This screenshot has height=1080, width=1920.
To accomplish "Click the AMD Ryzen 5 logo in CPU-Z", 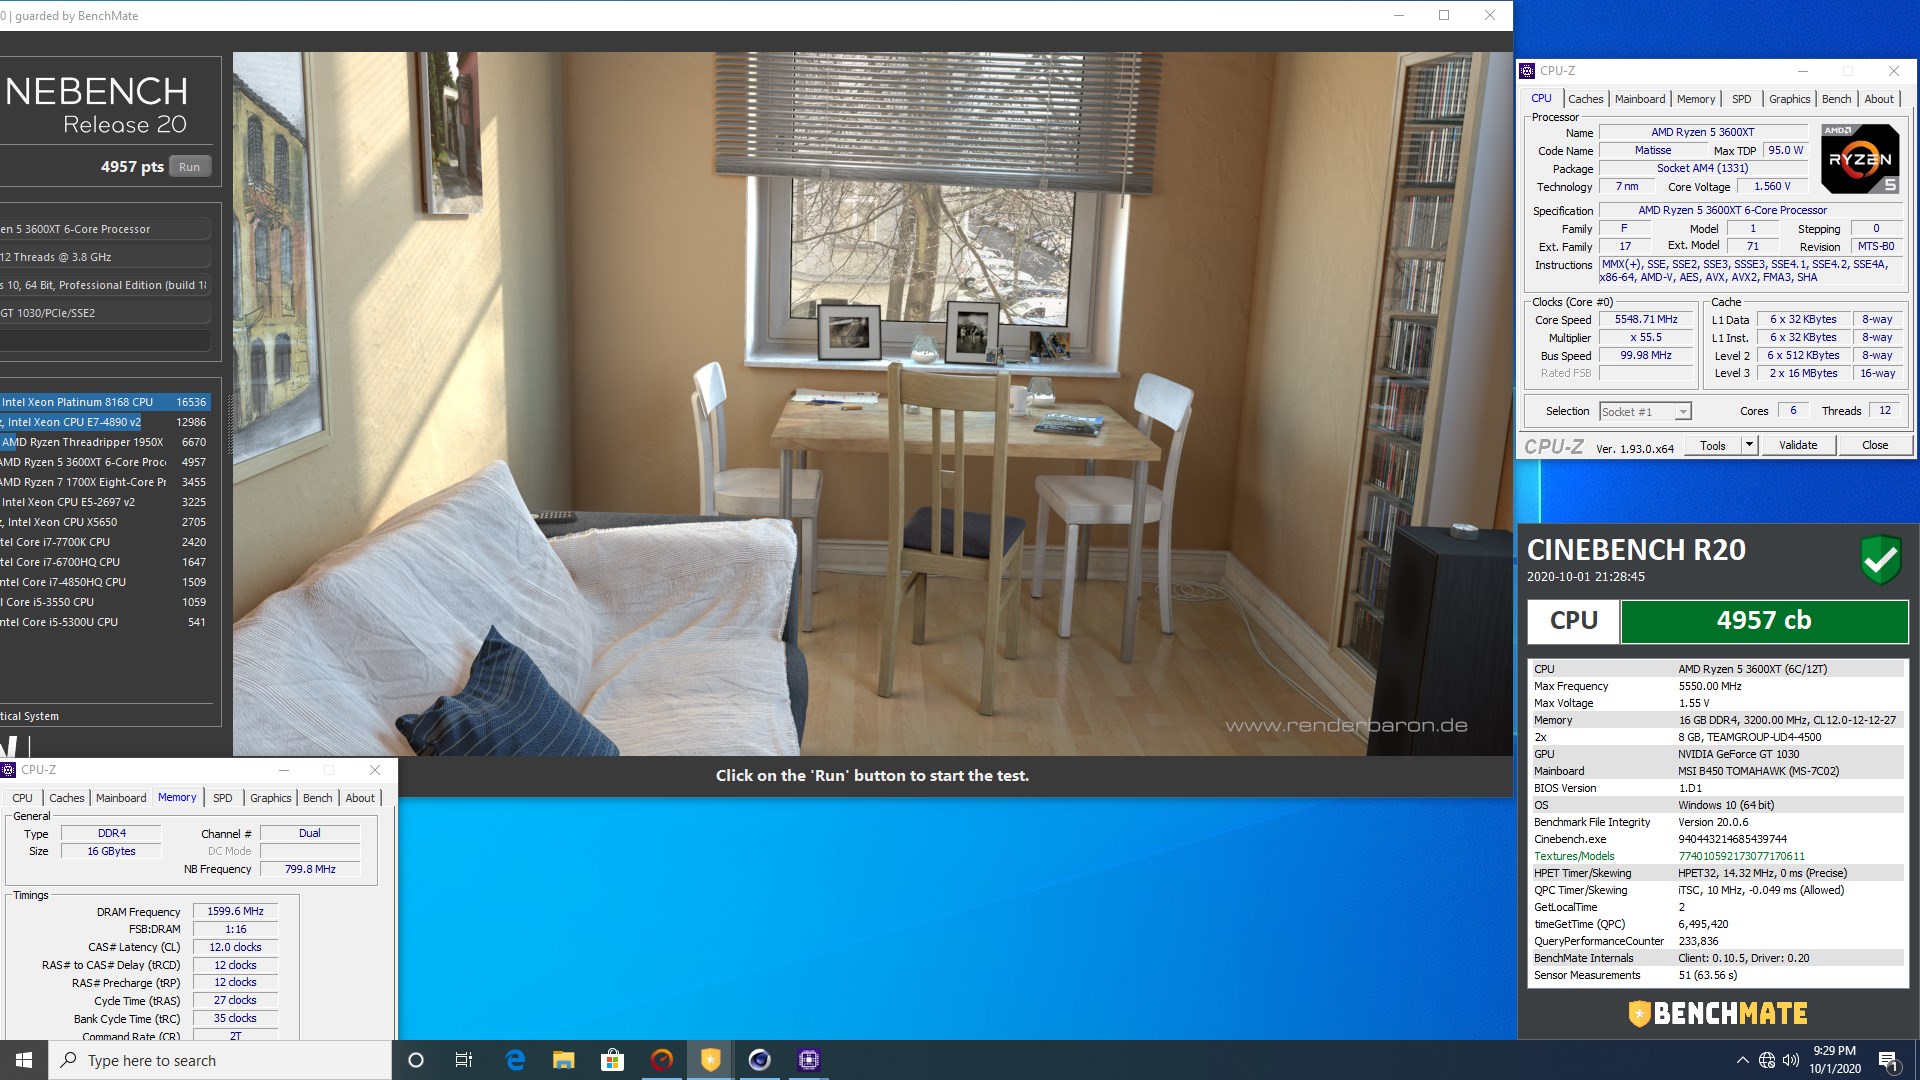I will (1859, 159).
